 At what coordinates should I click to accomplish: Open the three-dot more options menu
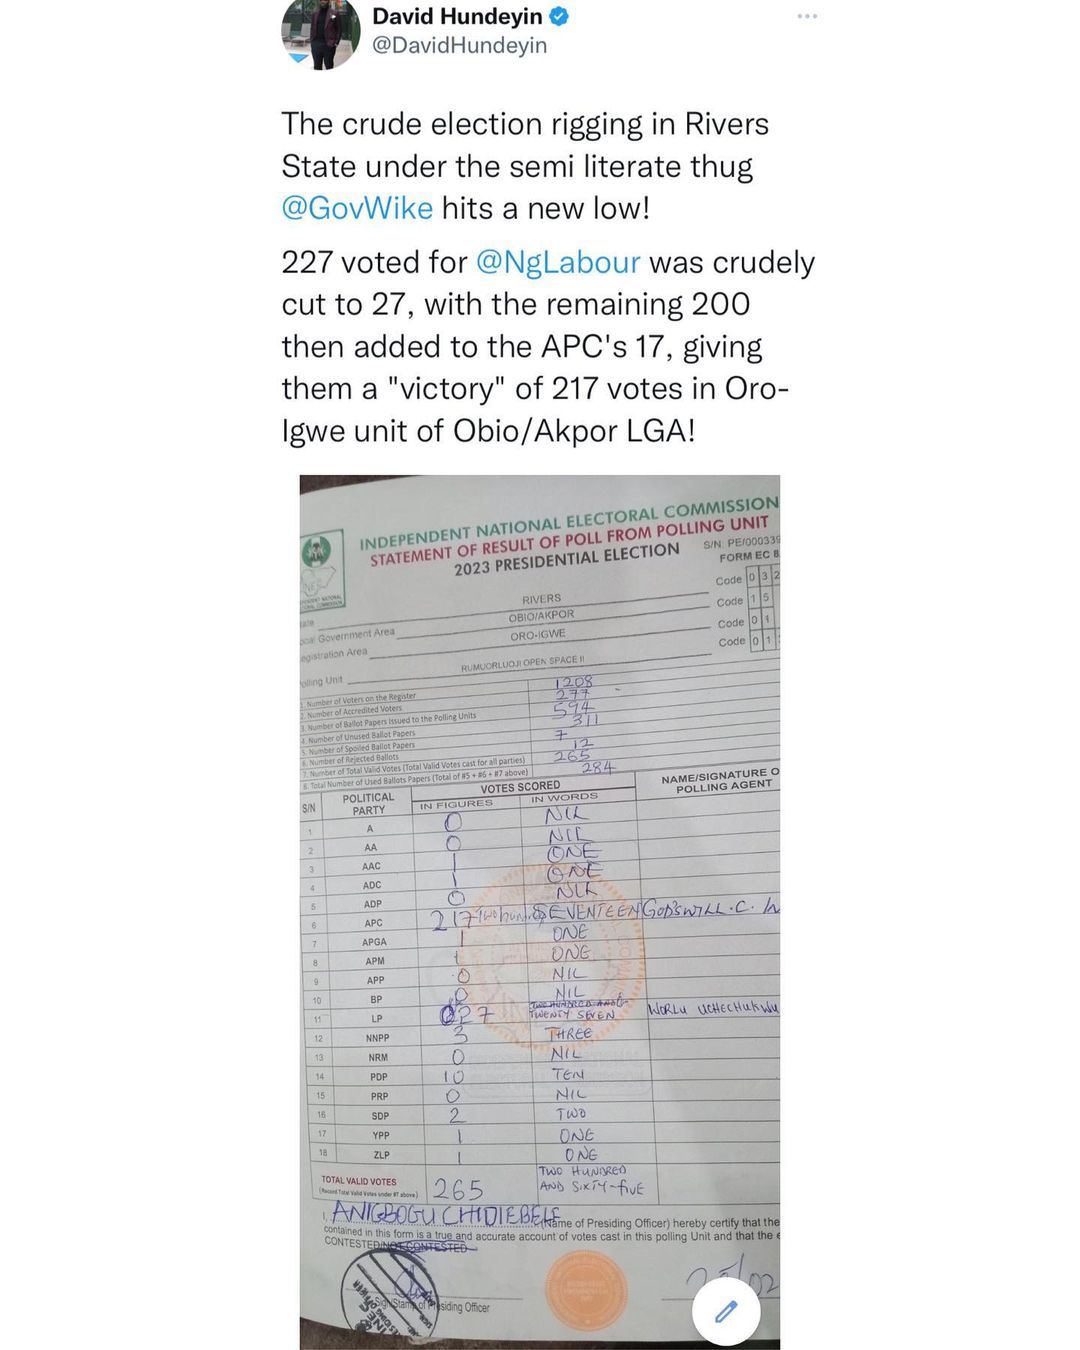(807, 17)
